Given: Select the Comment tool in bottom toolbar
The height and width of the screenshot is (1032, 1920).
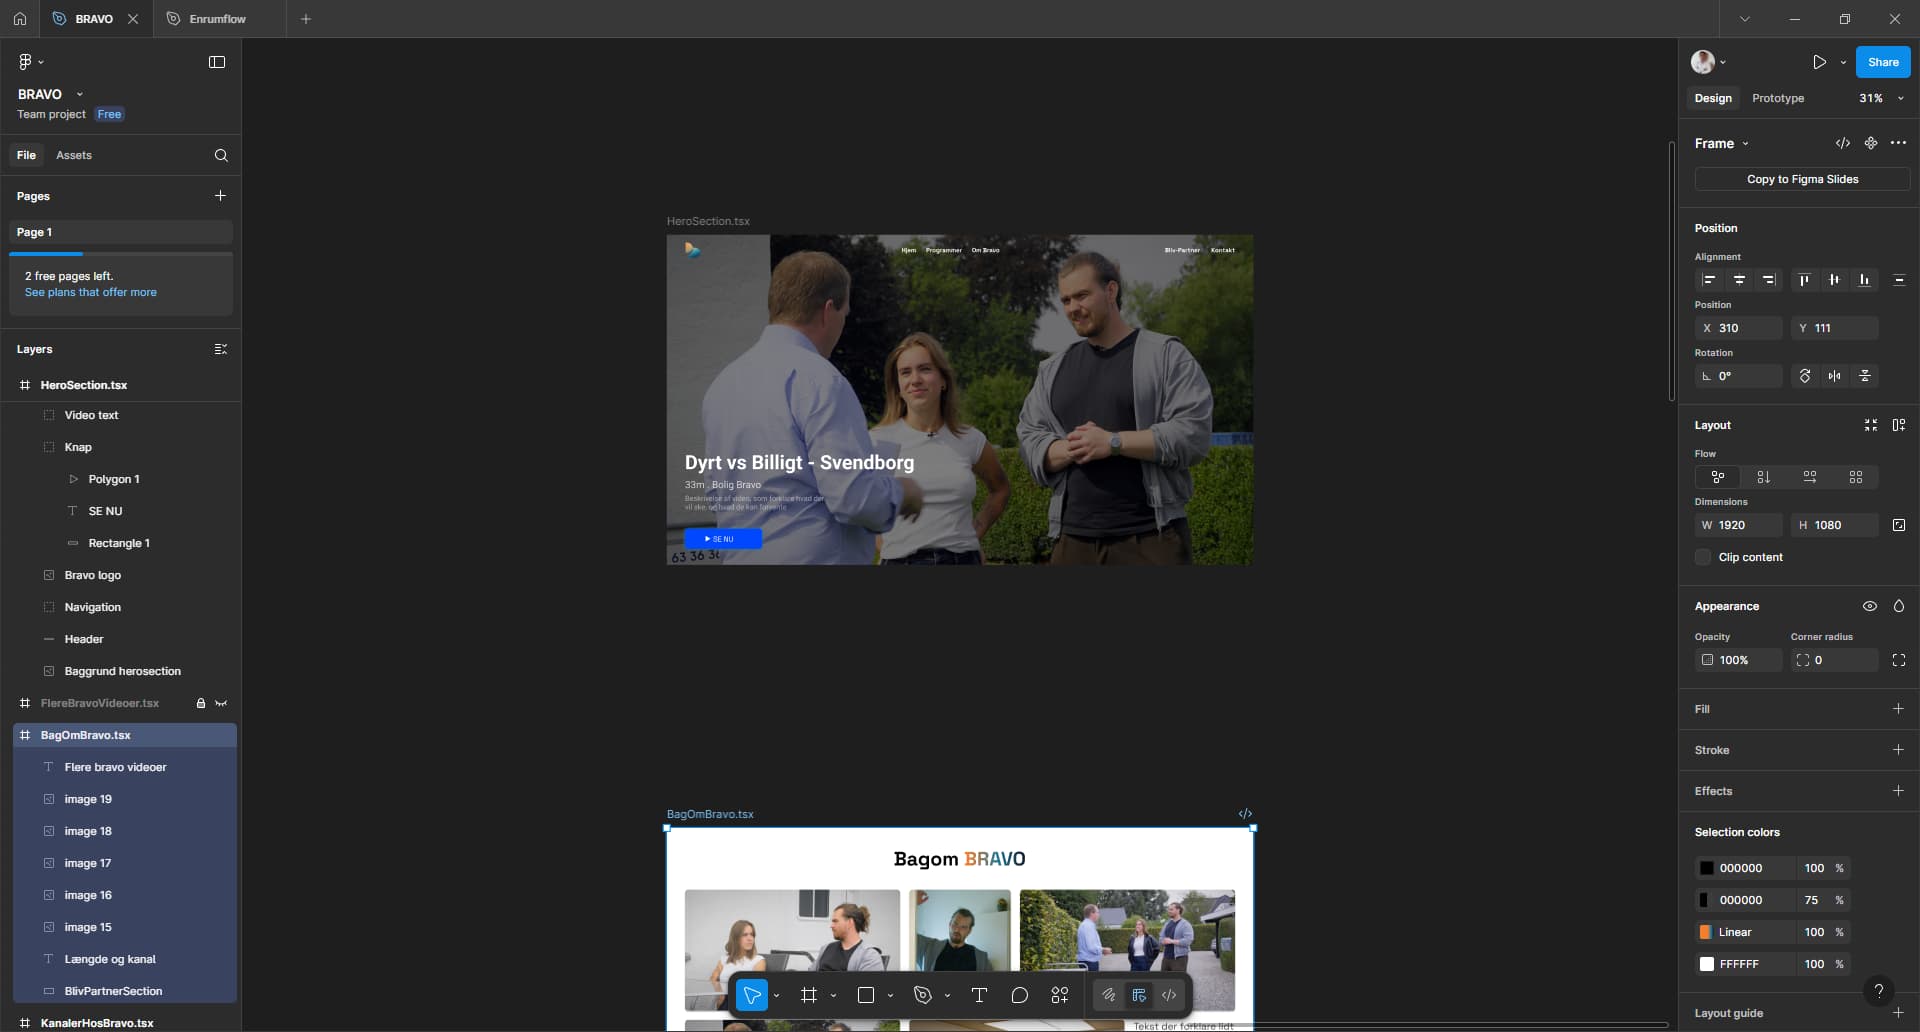Looking at the screenshot, I should pos(1019,995).
